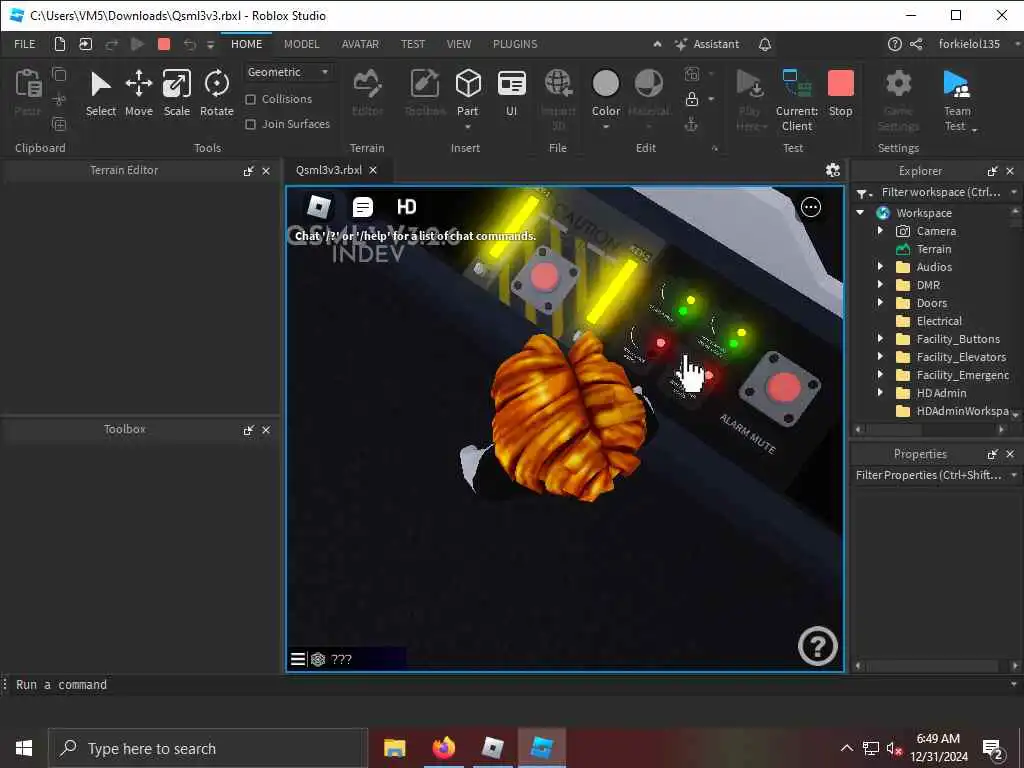The image size is (1024, 768).
Task: Switch to the AVATAR tab
Action: point(360,44)
